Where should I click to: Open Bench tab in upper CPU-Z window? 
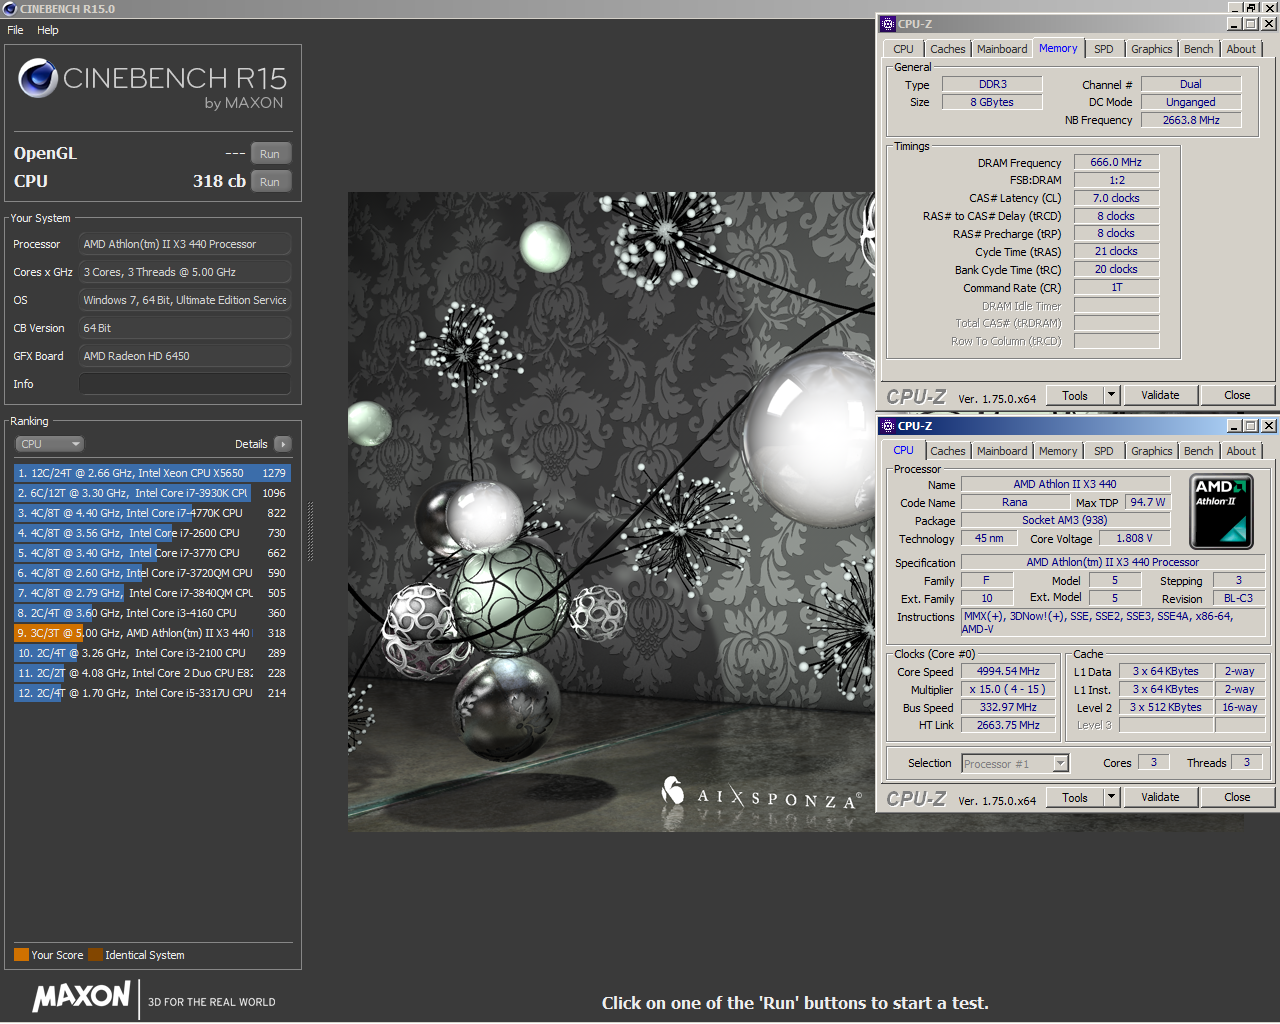tap(1198, 49)
